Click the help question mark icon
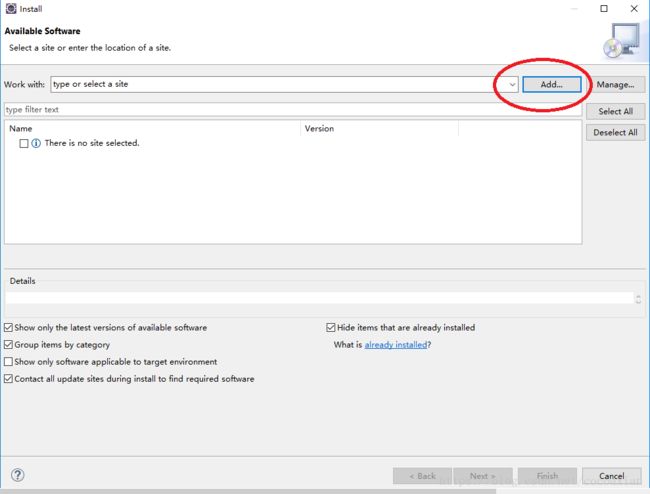650x494 pixels. click(x=17, y=475)
